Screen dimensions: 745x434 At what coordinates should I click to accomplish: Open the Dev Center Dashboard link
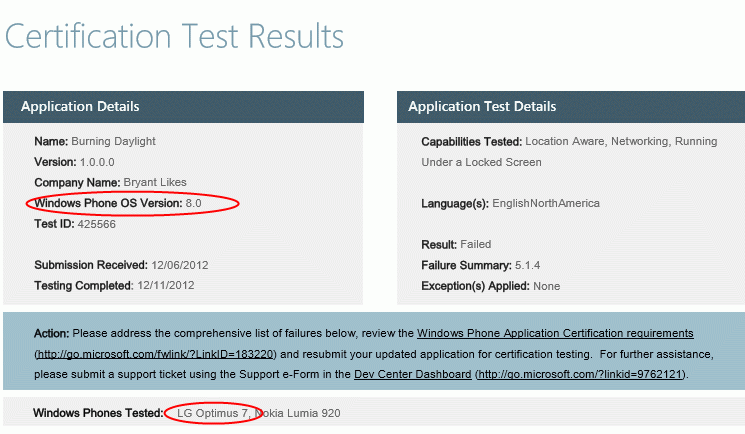point(412,375)
